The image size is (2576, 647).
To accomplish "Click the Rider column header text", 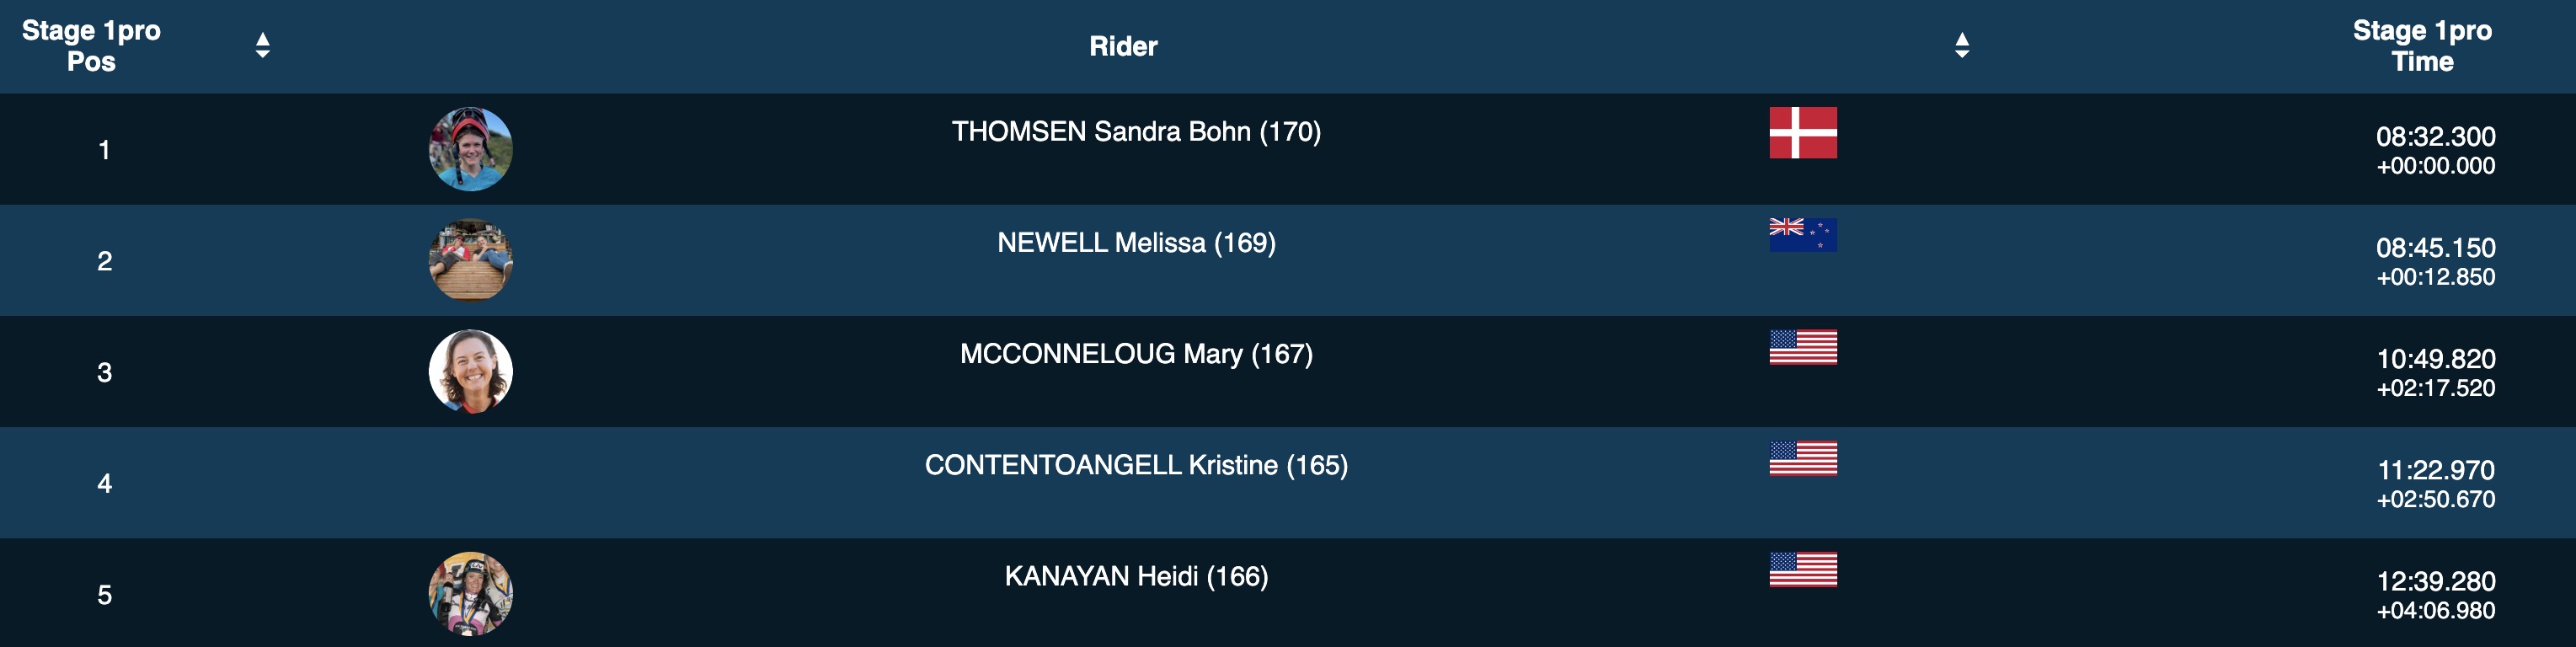I will coord(1122,46).
